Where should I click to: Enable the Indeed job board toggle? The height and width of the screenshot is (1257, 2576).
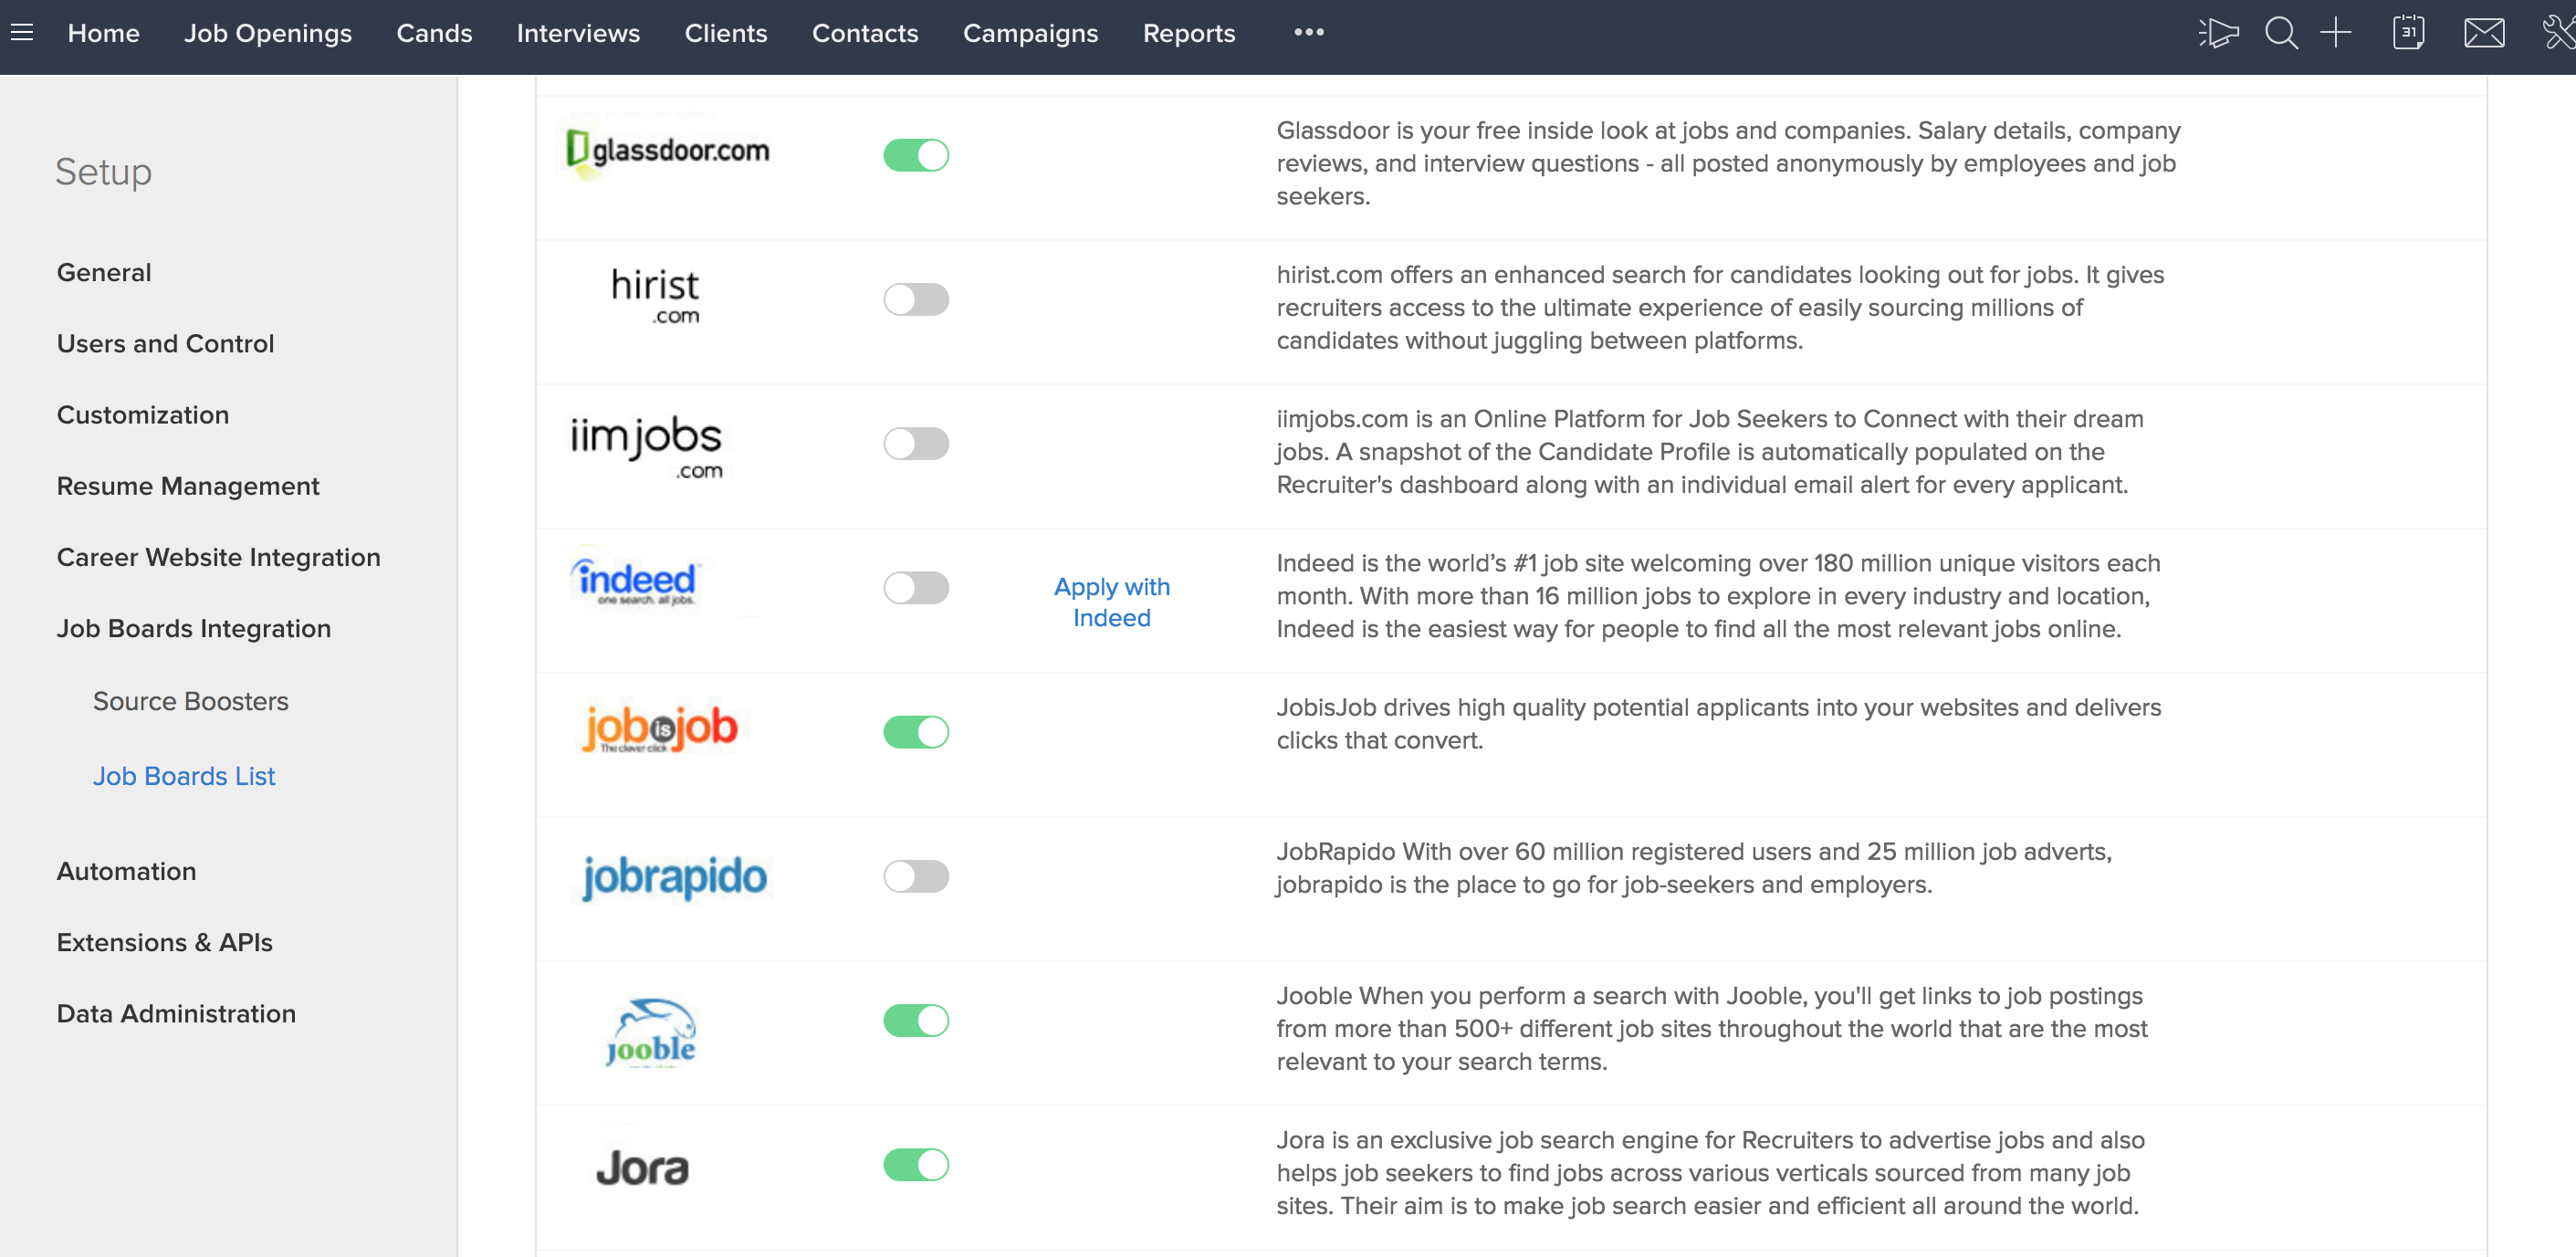point(916,588)
